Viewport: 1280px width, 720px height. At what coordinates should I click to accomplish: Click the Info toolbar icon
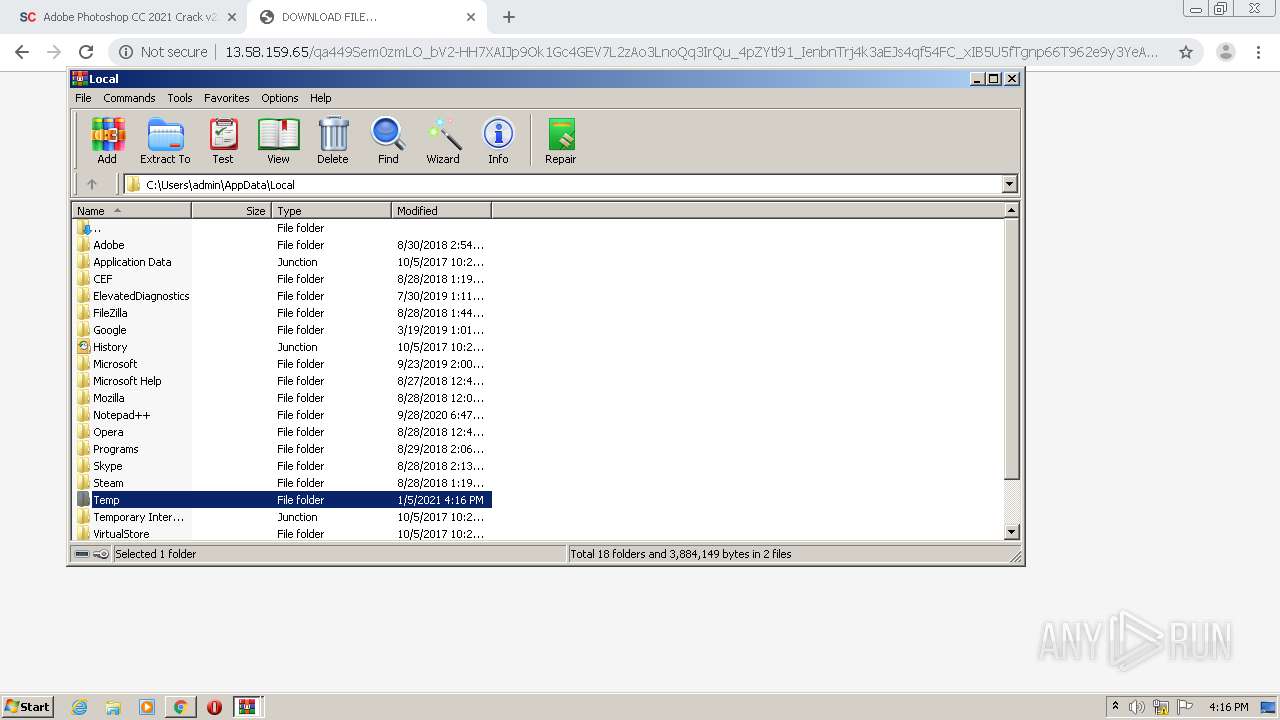point(498,140)
